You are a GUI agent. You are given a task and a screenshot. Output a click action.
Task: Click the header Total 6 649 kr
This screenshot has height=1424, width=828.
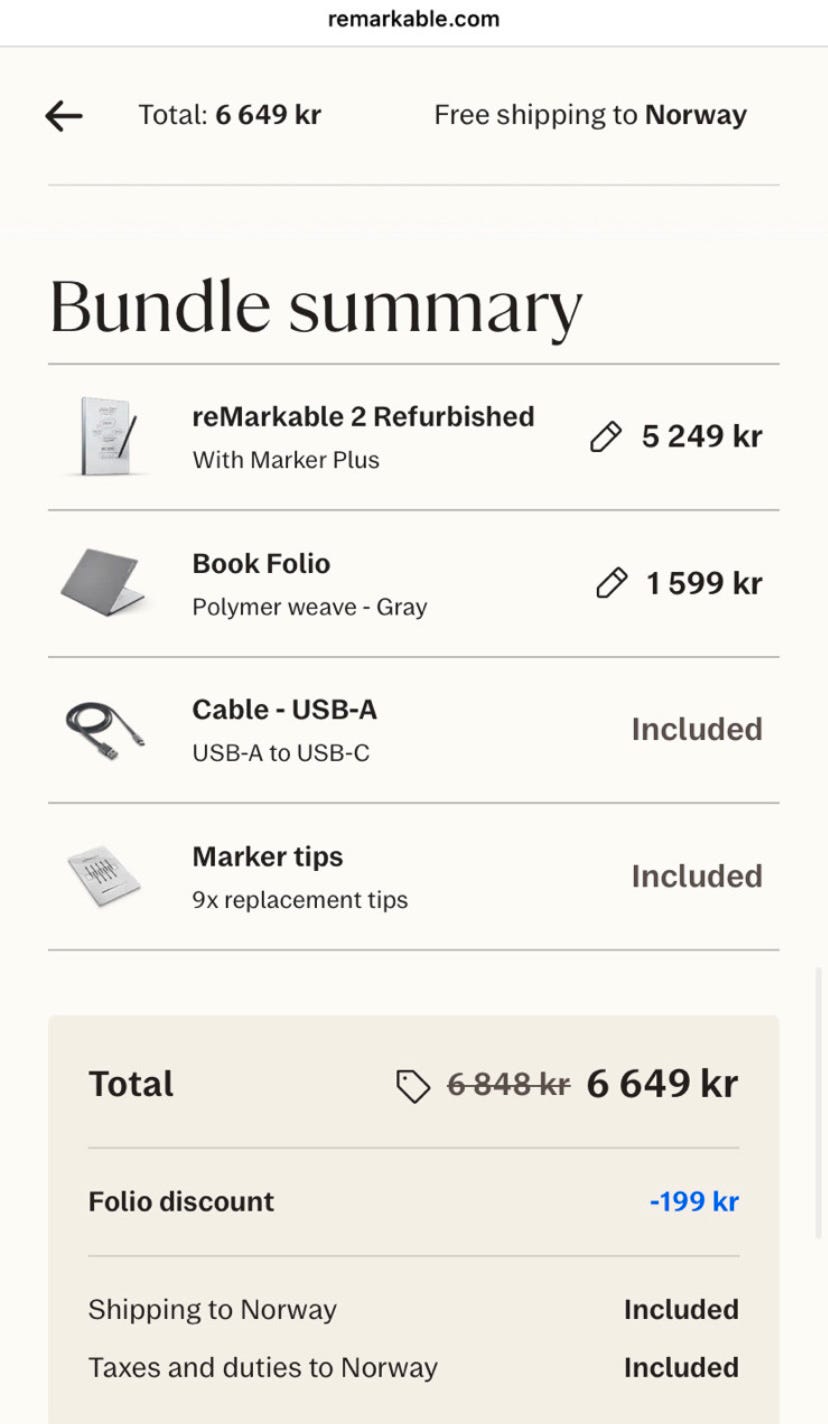229,115
